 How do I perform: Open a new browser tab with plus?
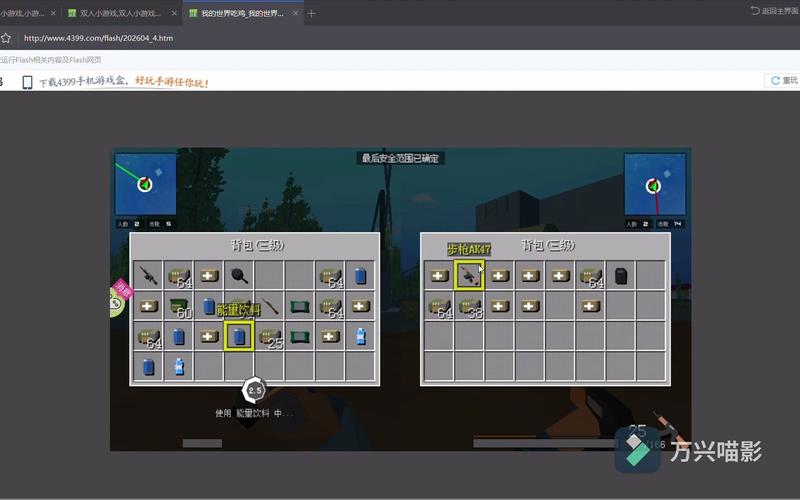tap(311, 14)
